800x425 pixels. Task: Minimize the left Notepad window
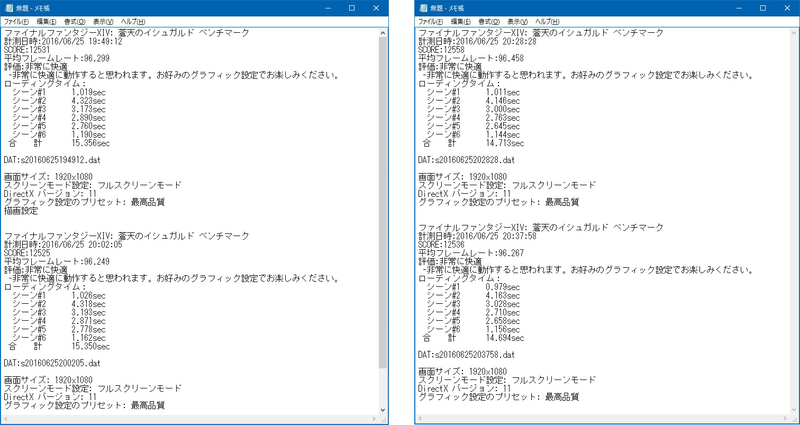pyautogui.click(x=328, y=8)
